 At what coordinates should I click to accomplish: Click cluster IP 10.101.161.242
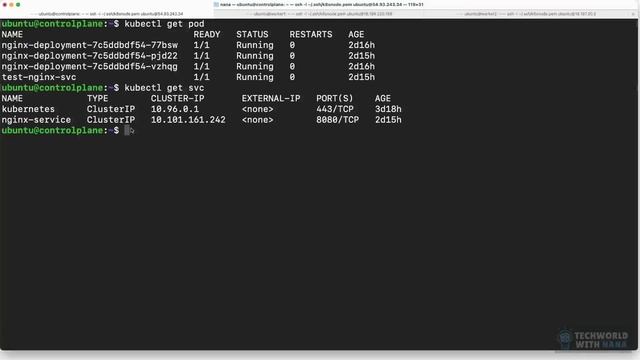tap(188, 120)
